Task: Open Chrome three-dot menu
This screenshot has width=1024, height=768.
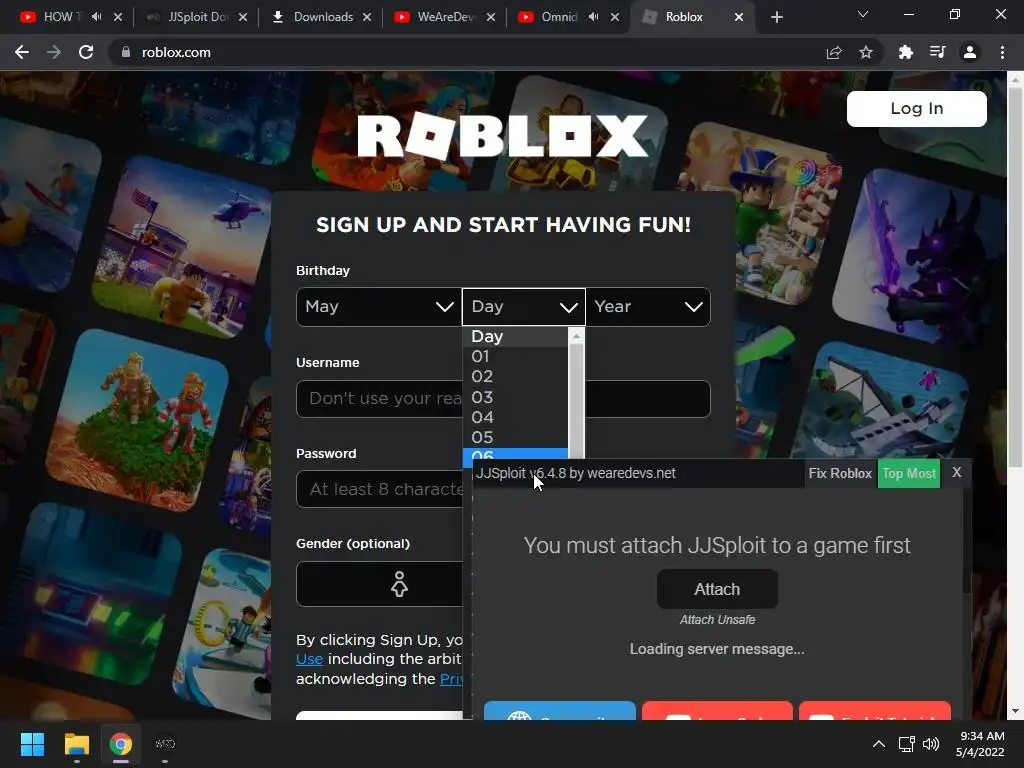Action: [x=1002, y=52]
